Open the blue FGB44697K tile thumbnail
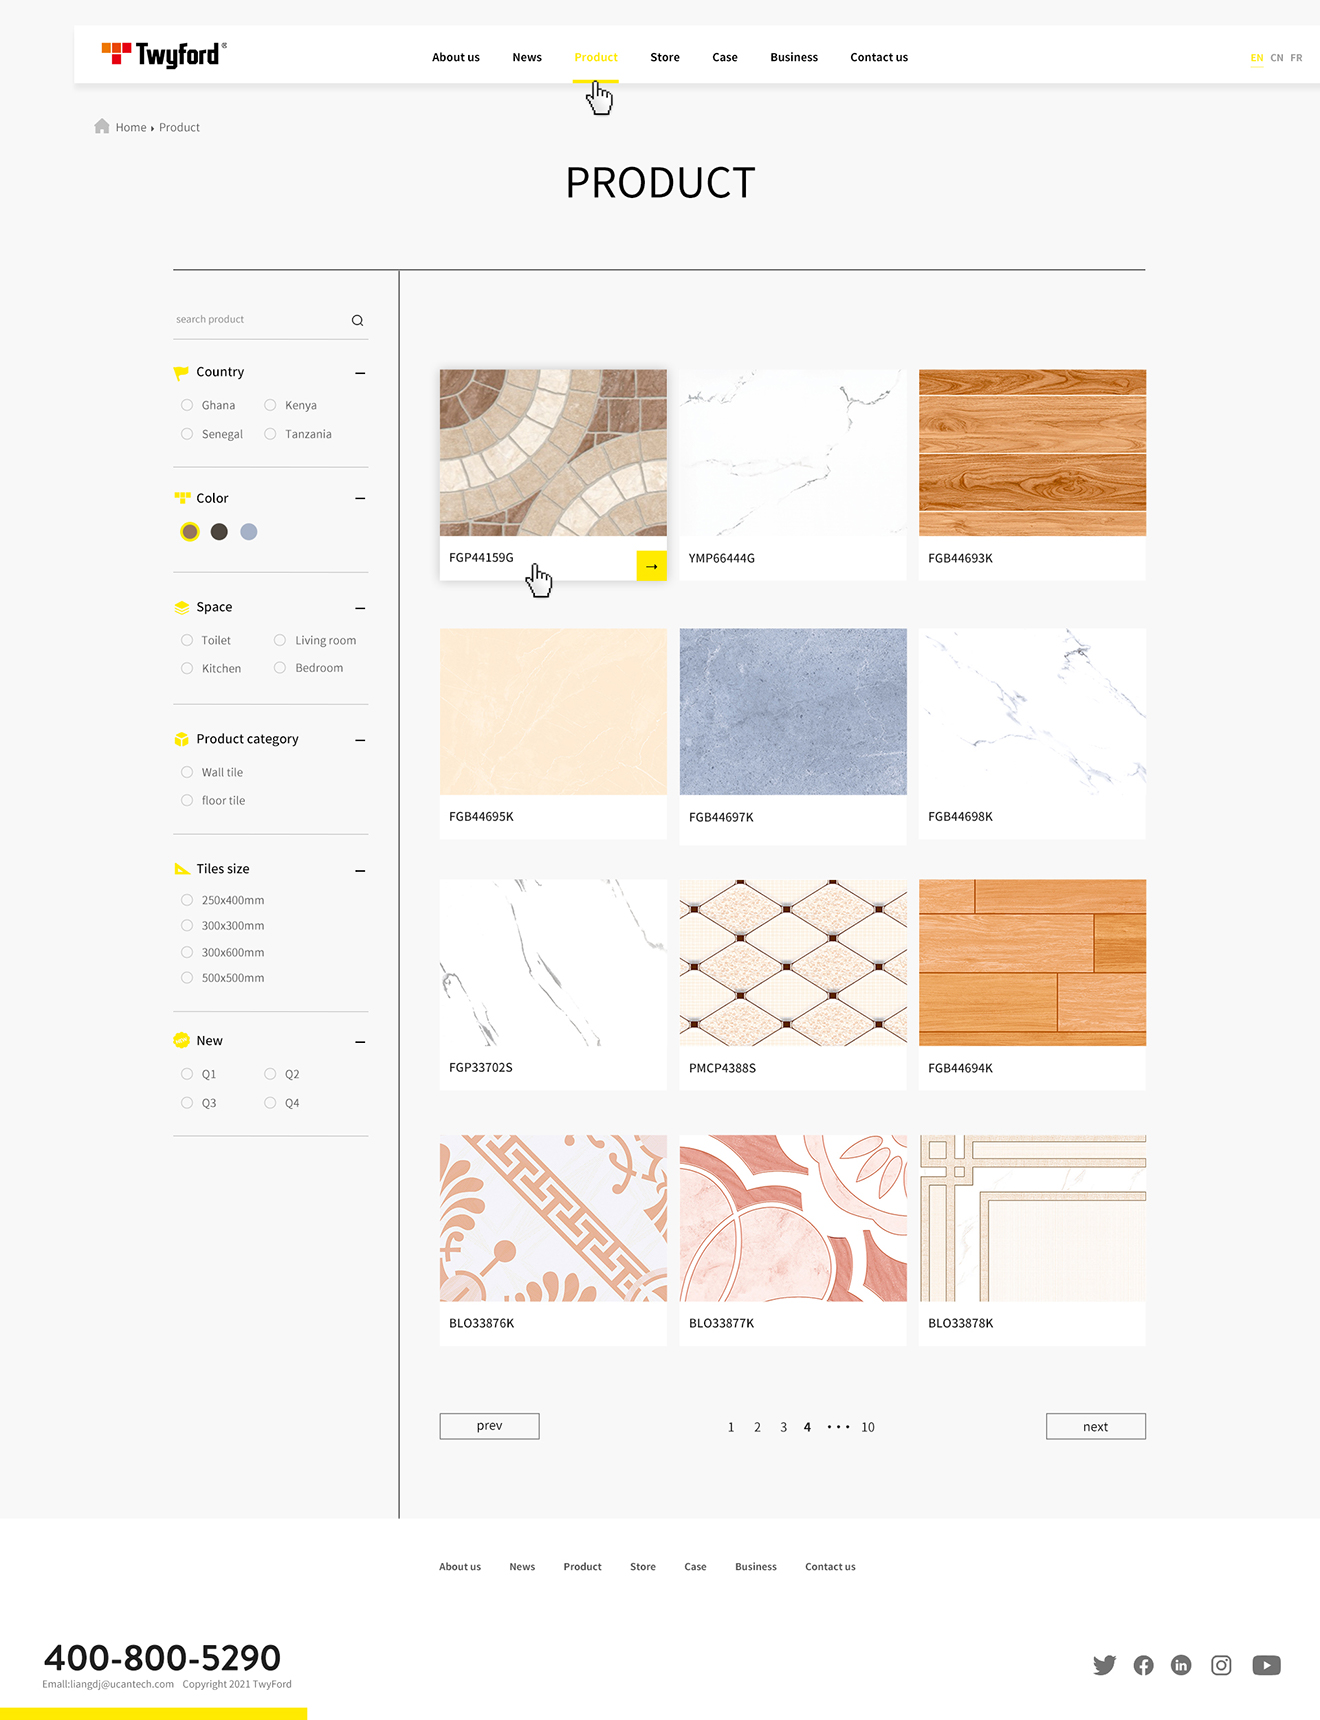 [x=792, y=712]
